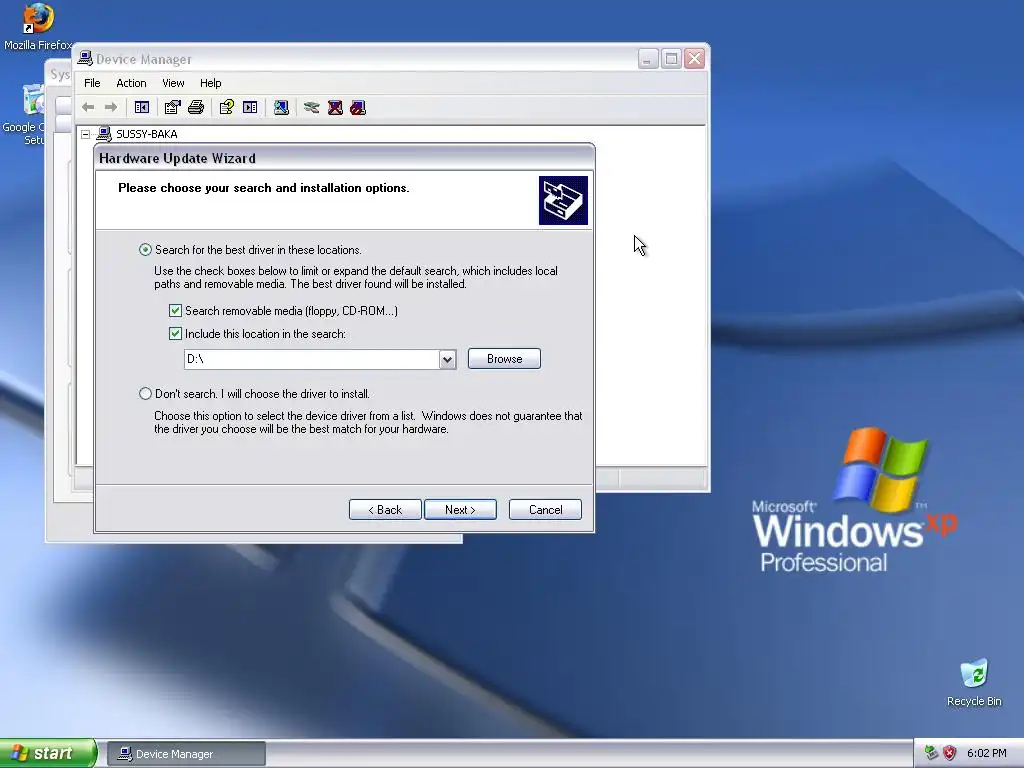This screenshot has width=1024, height=768.
Task: Click the 6:02 PM system clock
Action: (x=986, y=753)
